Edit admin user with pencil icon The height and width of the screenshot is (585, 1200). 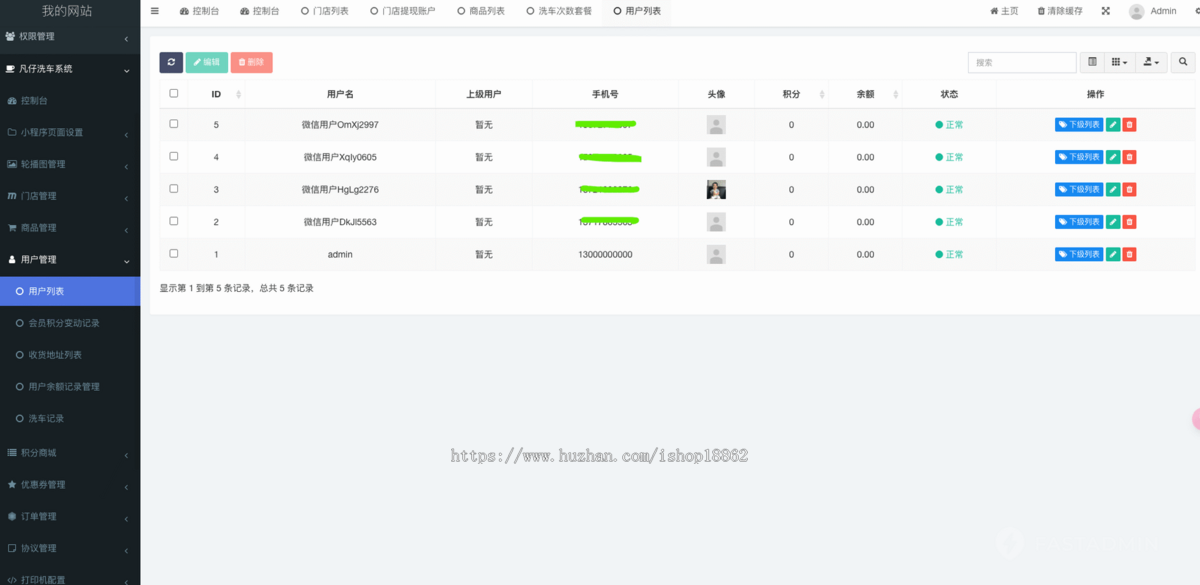tap(1113, 254)
